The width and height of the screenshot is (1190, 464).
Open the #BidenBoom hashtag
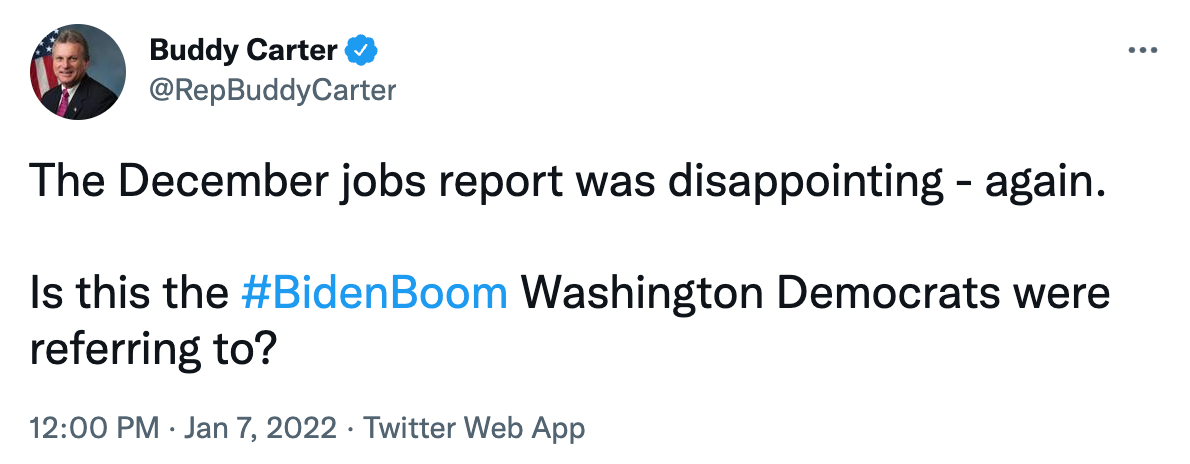[375, 293]
